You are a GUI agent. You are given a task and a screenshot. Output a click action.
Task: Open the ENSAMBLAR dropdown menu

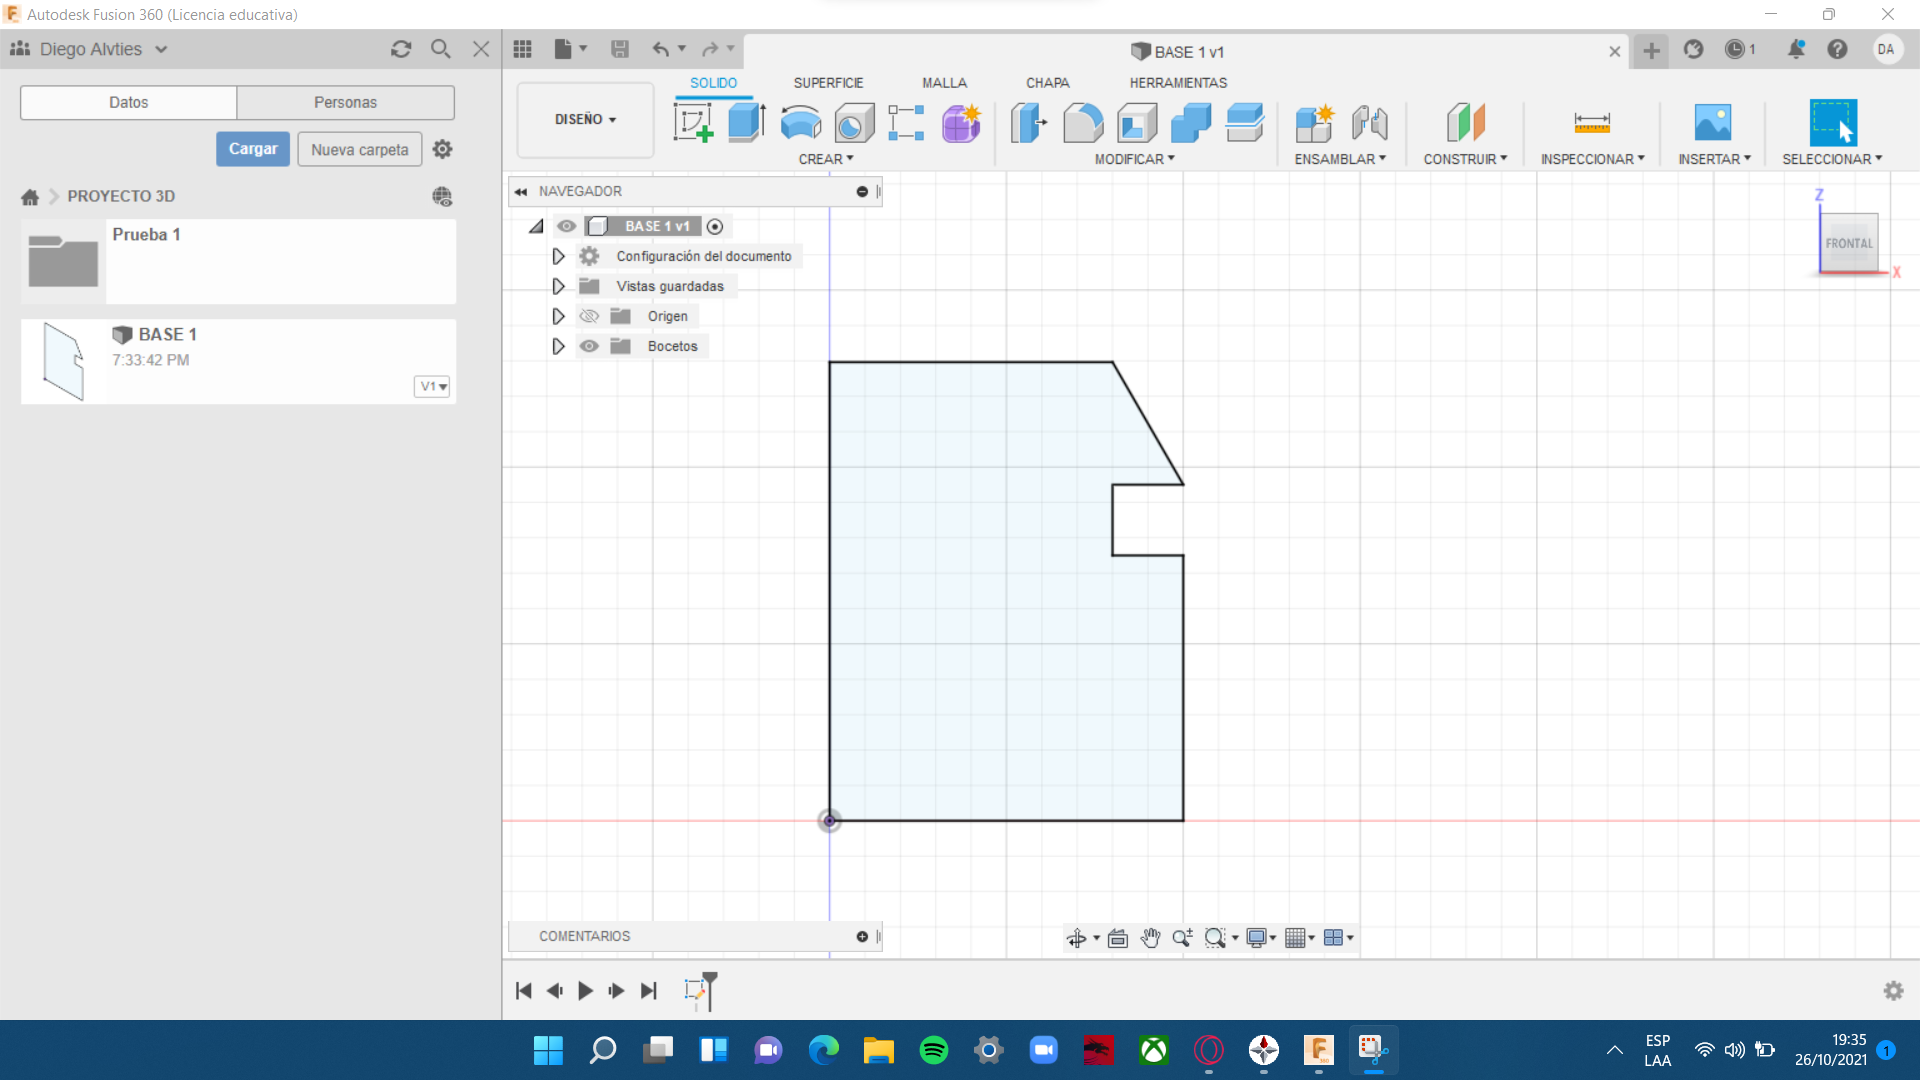click(1340, 159)
